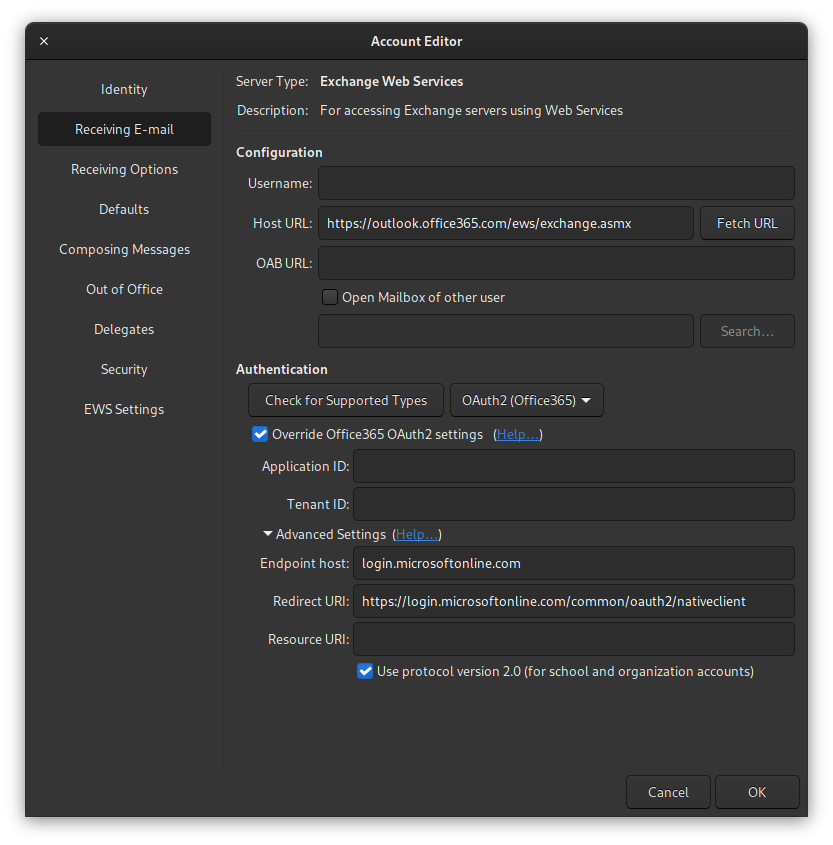Screen dimensions: 833x845
Task: Open Help link beside Override OAuth2 settings
Action: coord(518,434)
